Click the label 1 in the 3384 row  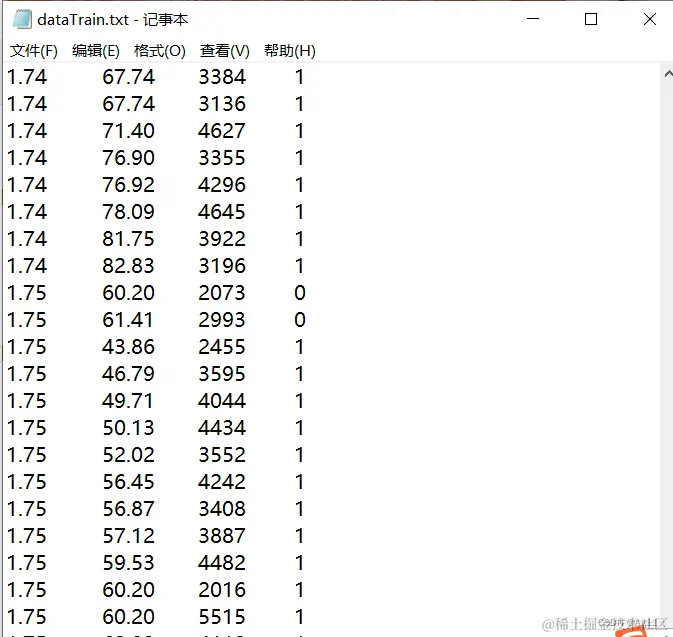coord(300,77)
